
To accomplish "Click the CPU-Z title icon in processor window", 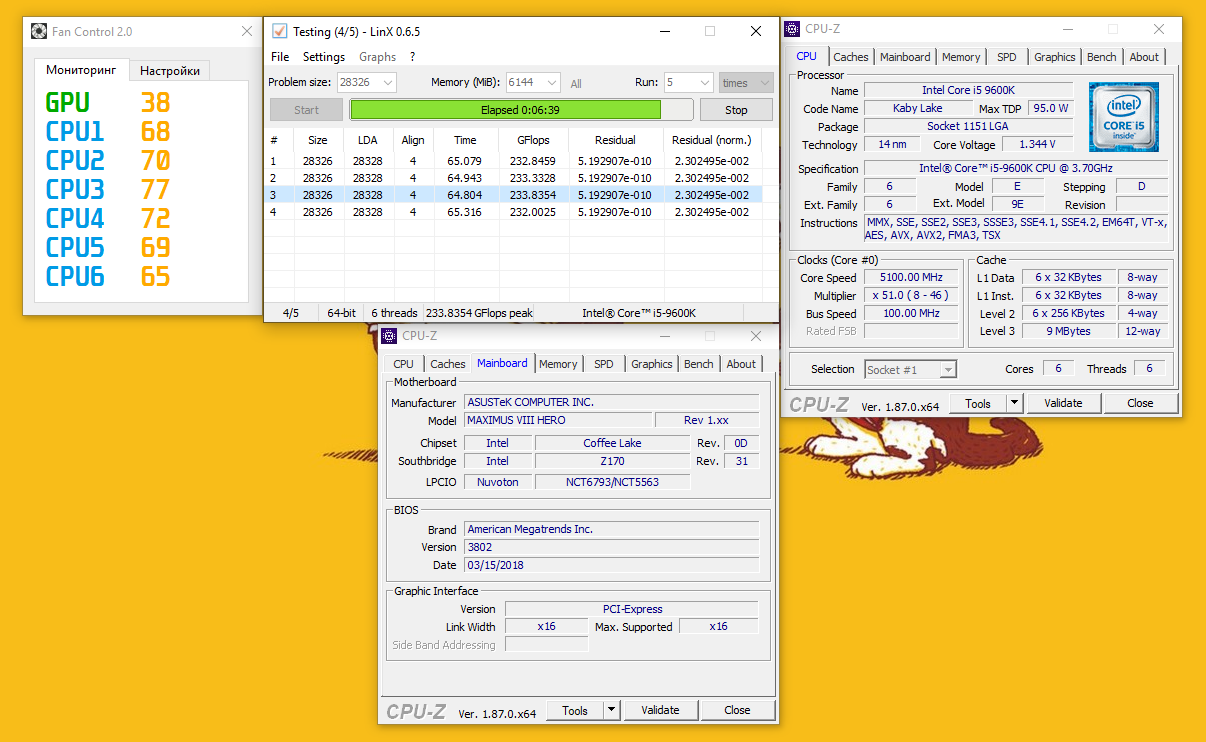I will (x=794, y=29).
